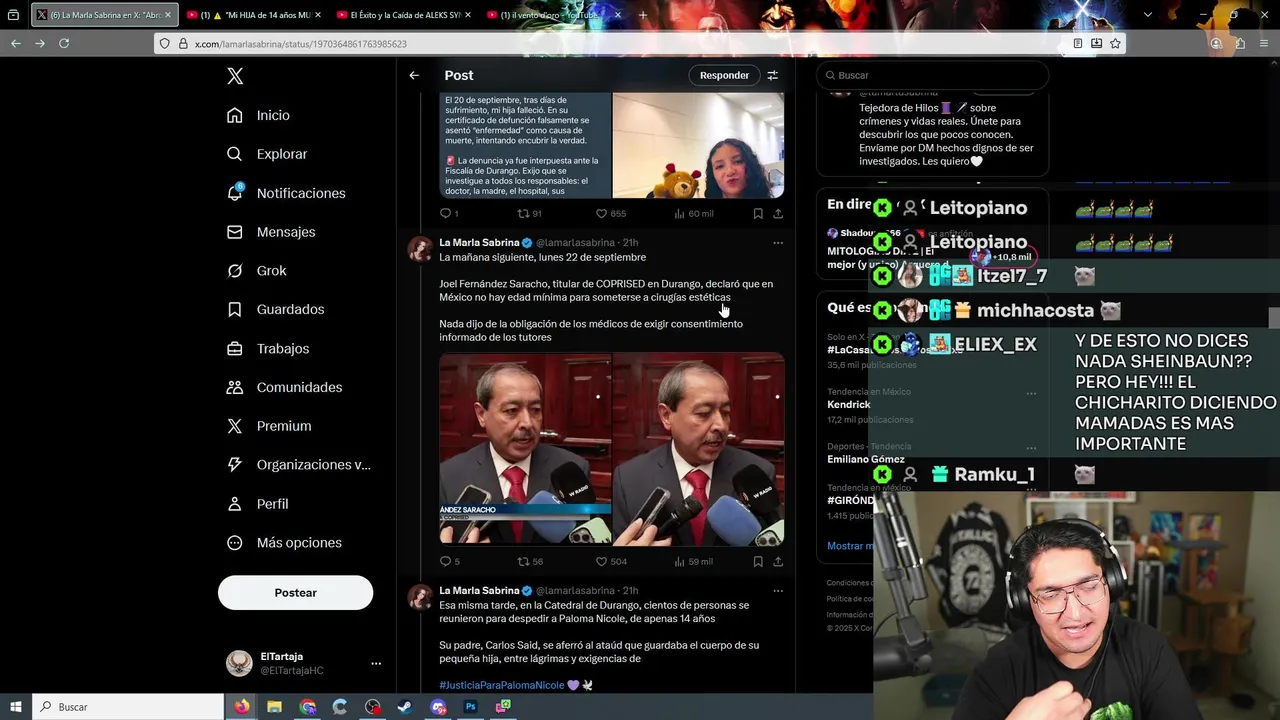The width and height of the screenshot is (1280, 720).
Task: Open Kendrick trending topic
Action: point(849,404)
